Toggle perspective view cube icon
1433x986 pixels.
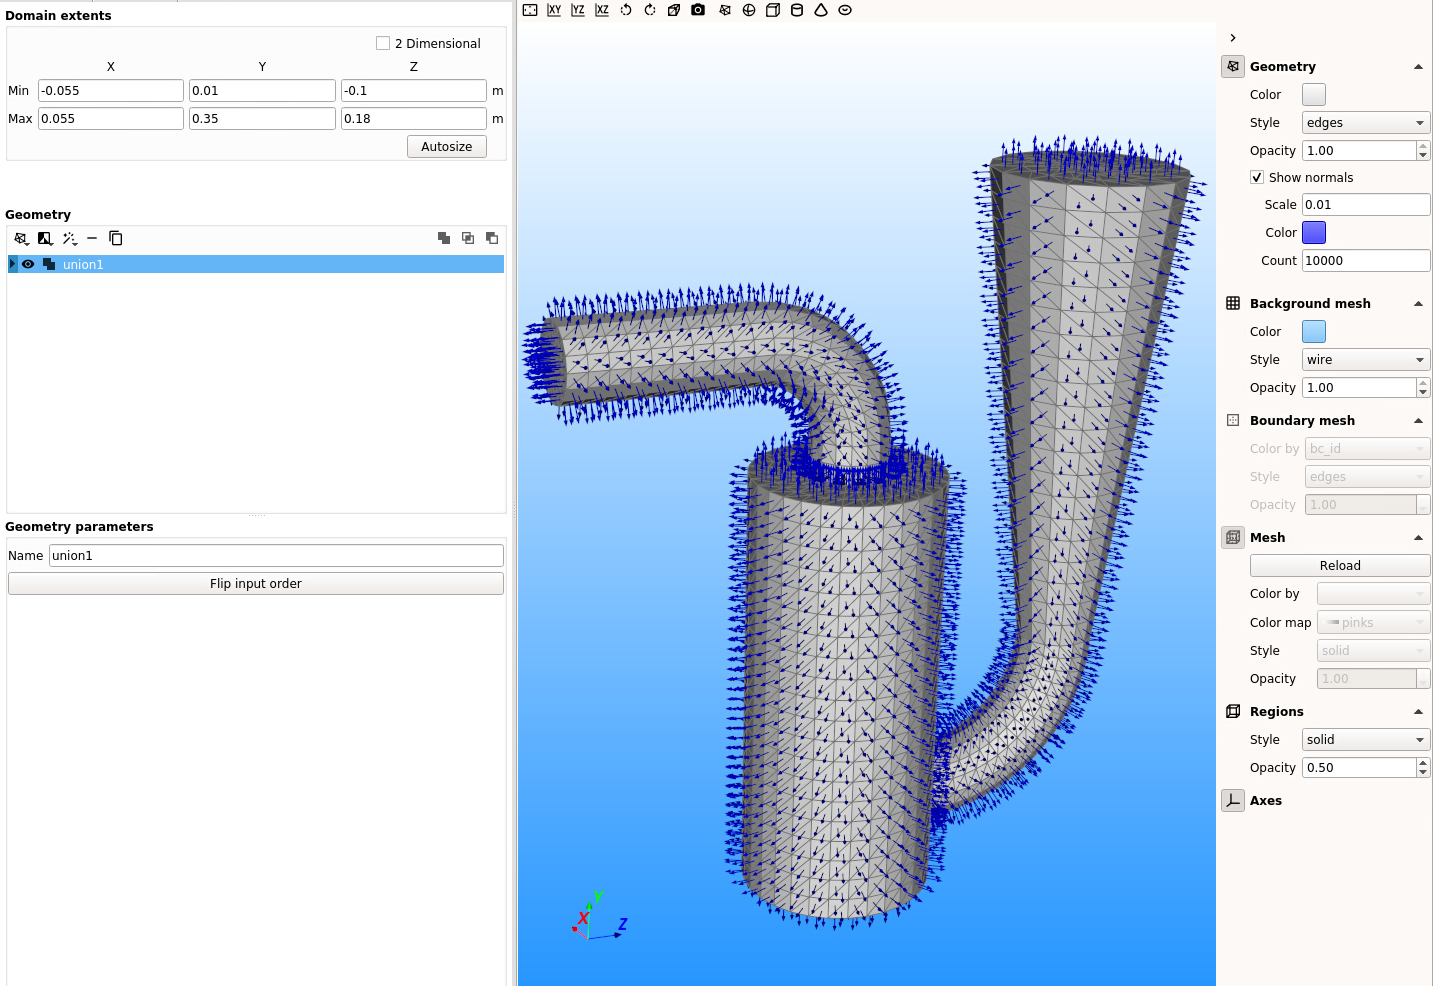[674, 10]
